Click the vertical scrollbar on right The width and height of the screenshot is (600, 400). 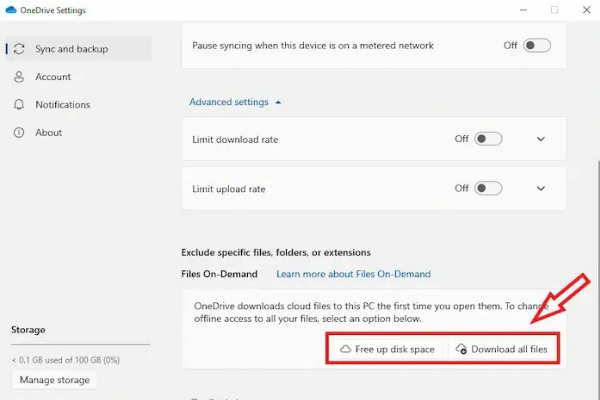click(x=598, y=279)
